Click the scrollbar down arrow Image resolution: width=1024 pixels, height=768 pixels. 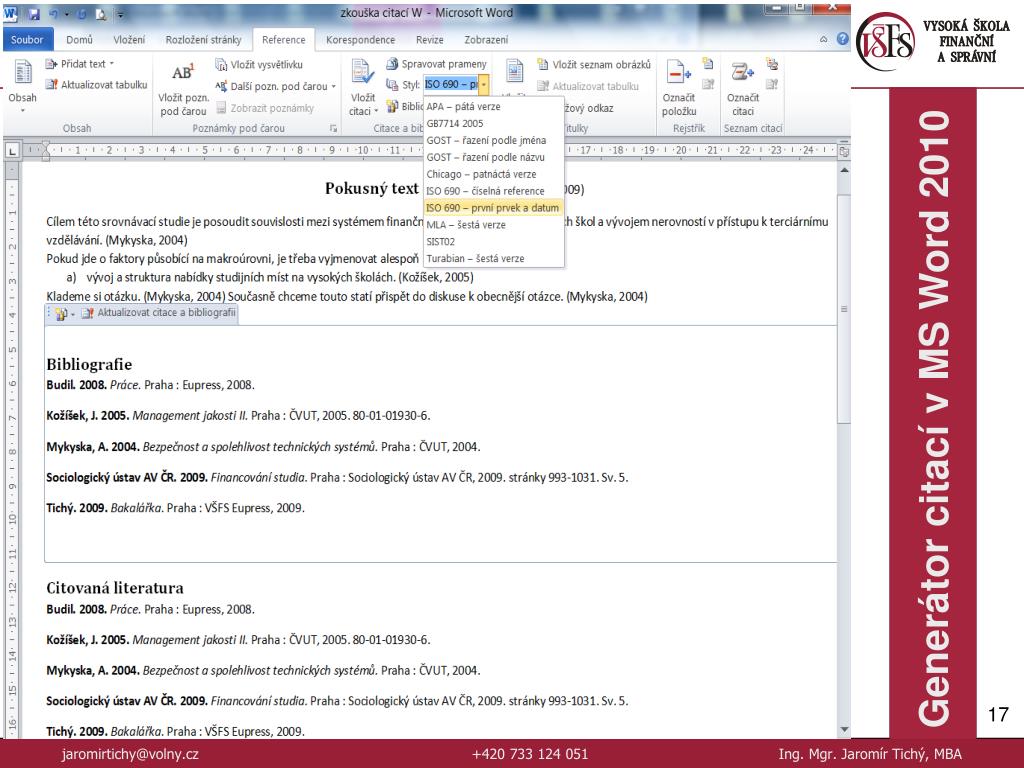(844, 729)
